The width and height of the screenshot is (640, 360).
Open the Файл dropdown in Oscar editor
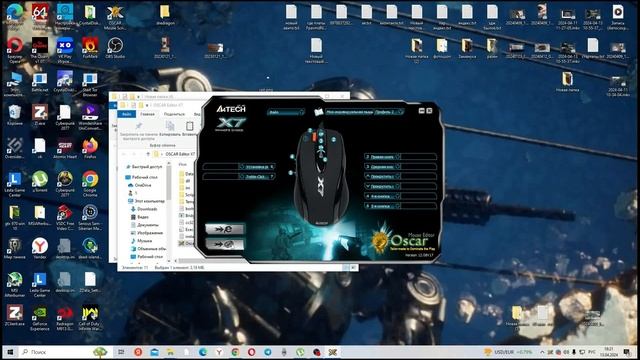286,112
